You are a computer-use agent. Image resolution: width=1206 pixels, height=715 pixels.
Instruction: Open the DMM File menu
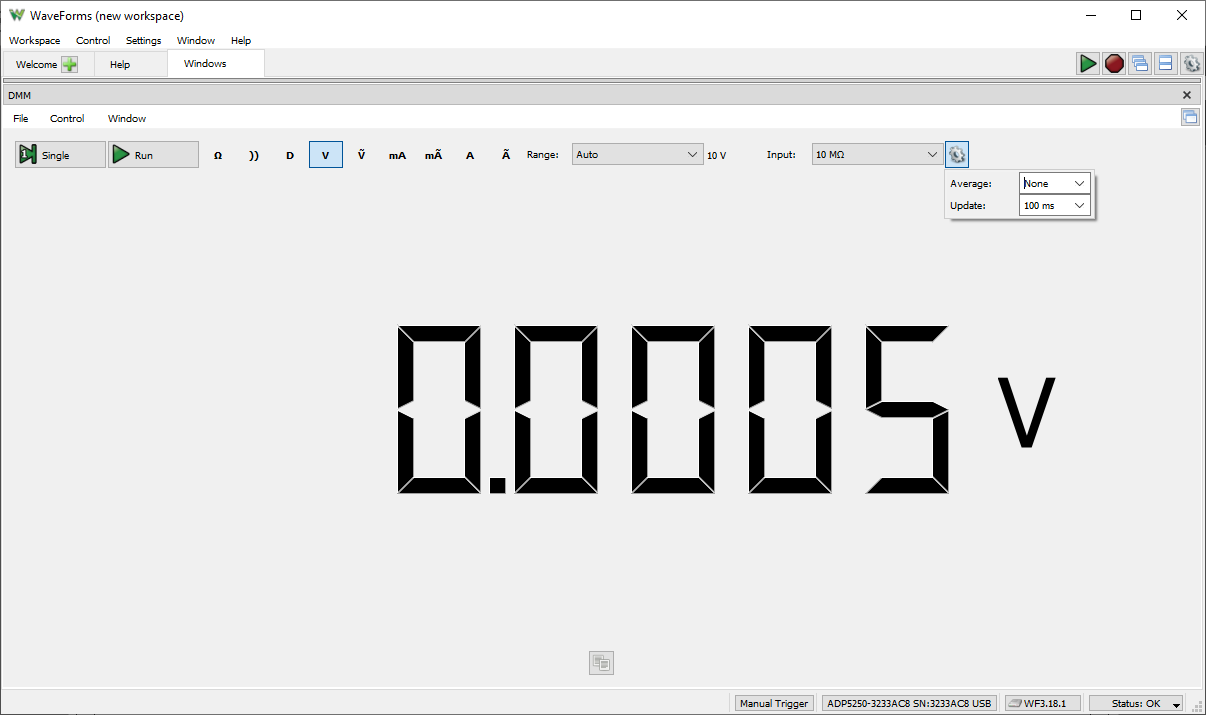(x=21, y=118)
